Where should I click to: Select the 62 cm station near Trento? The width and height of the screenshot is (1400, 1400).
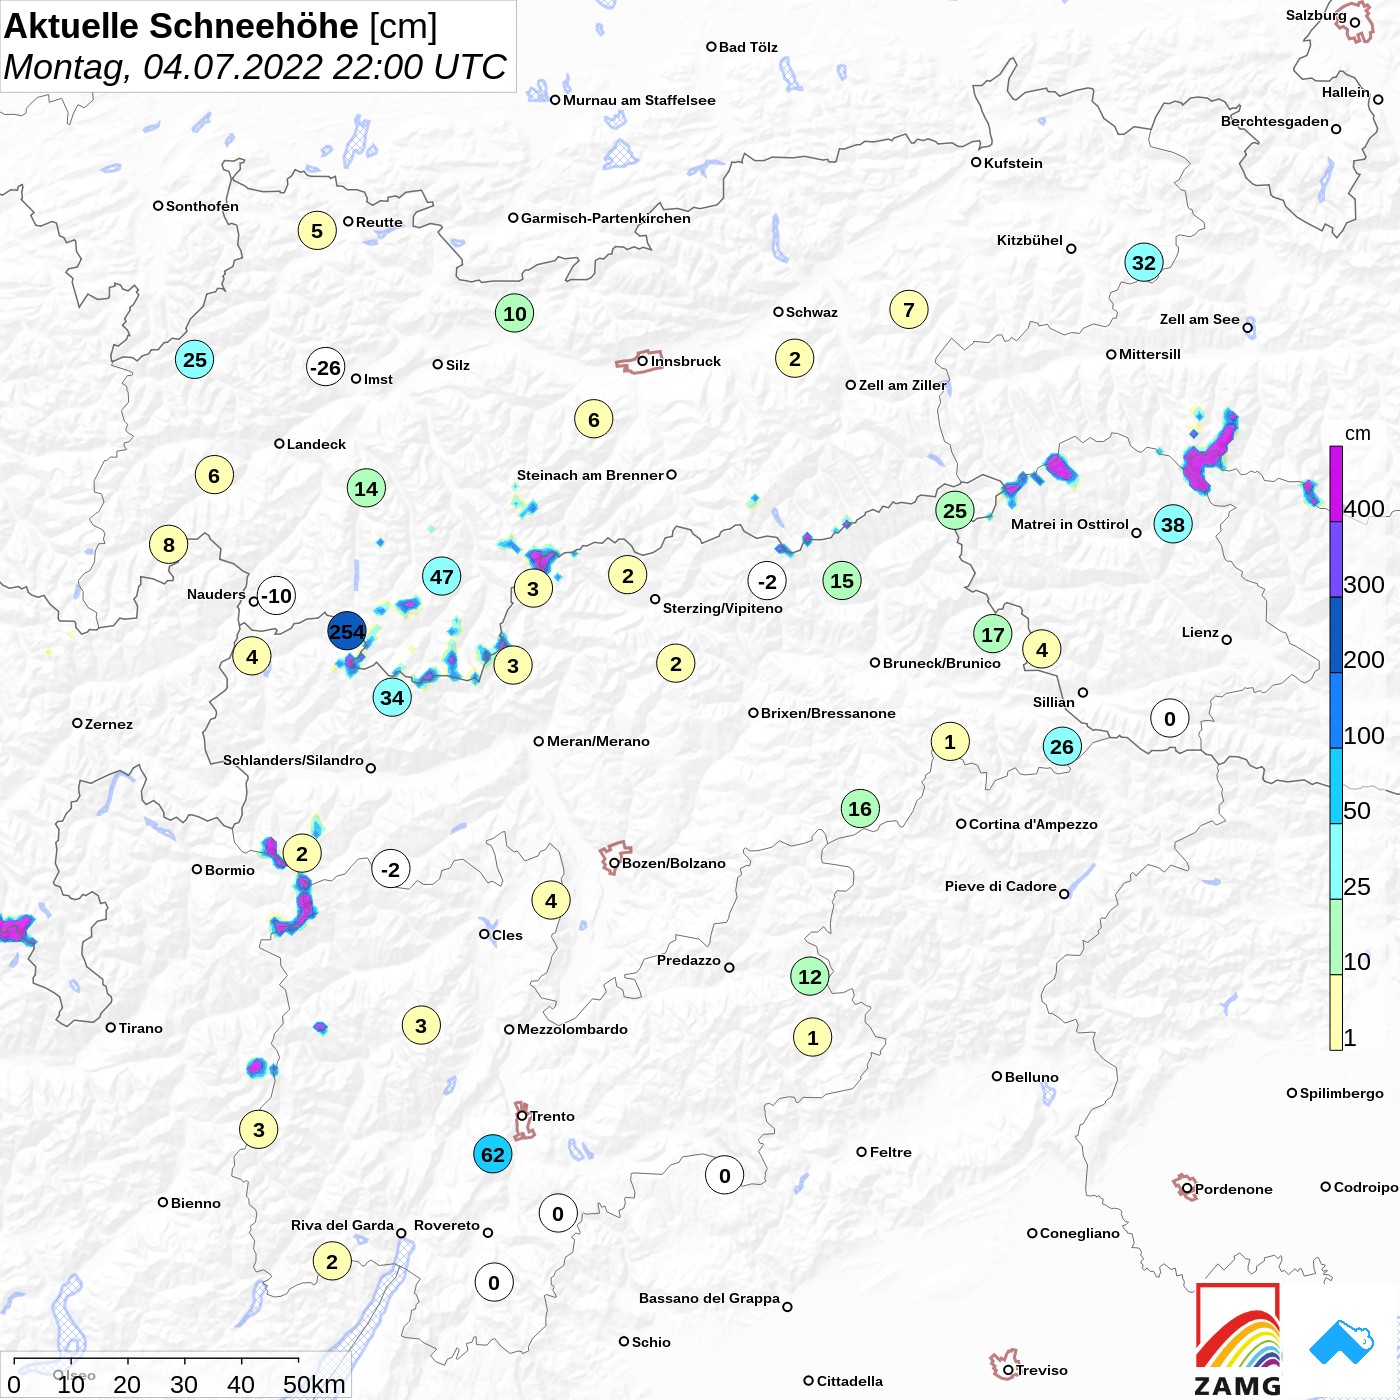pyautogui.click(x=493, y=1155)
